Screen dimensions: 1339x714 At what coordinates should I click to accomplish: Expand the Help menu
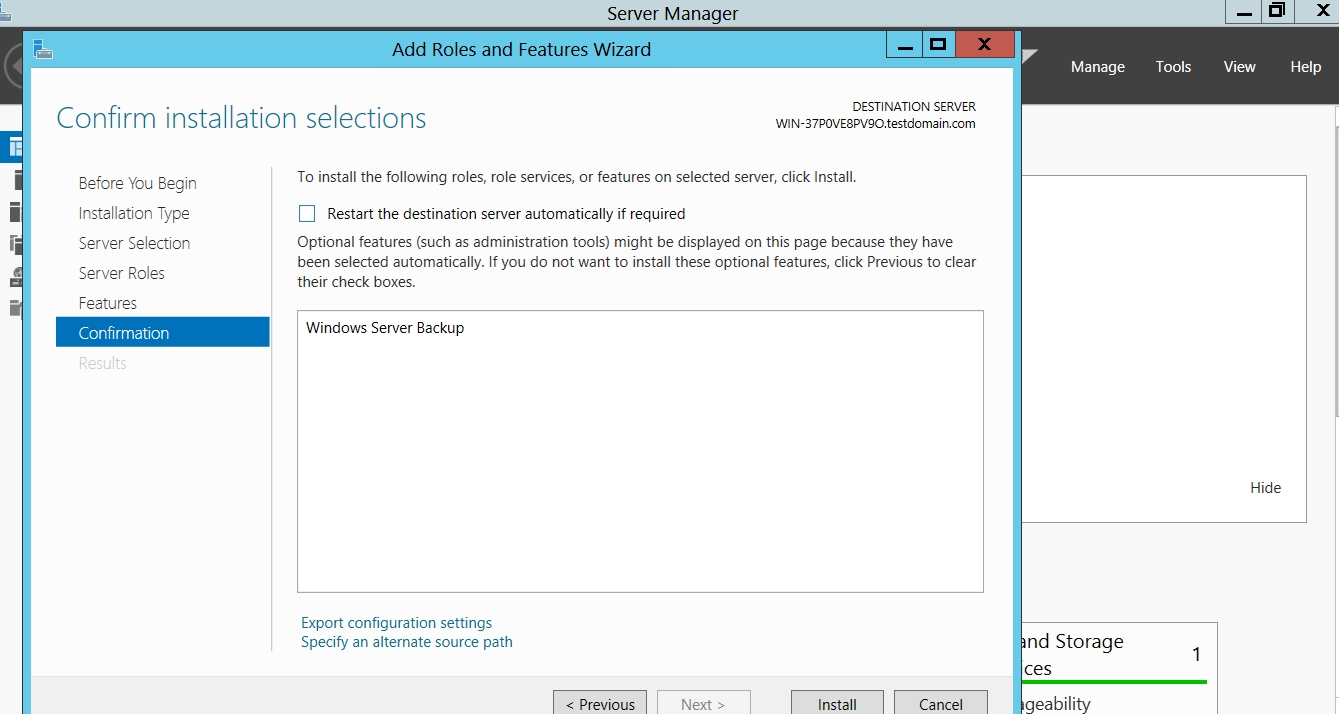click(x=1305, y=67)
